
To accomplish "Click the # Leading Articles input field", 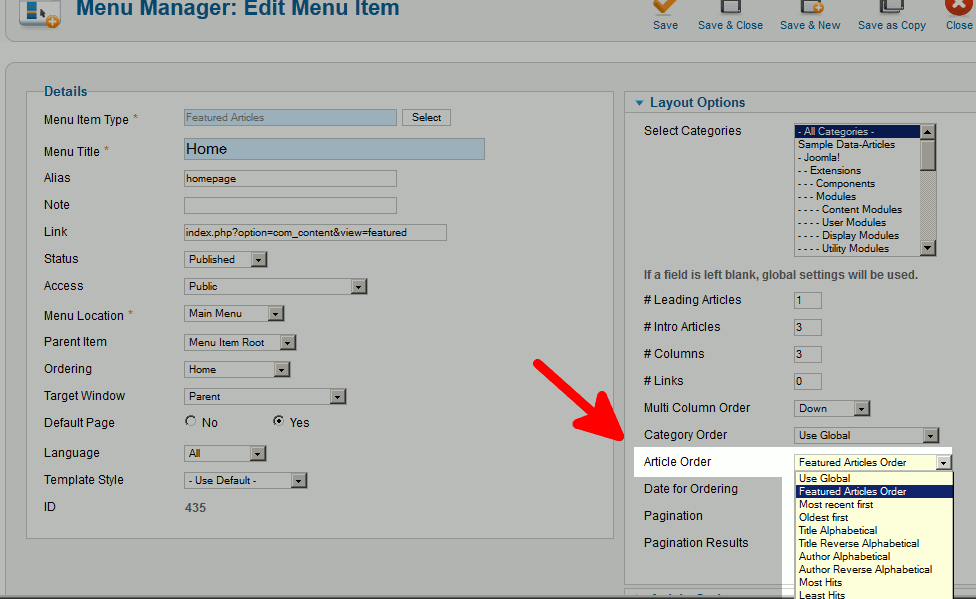I will [807, 300].
